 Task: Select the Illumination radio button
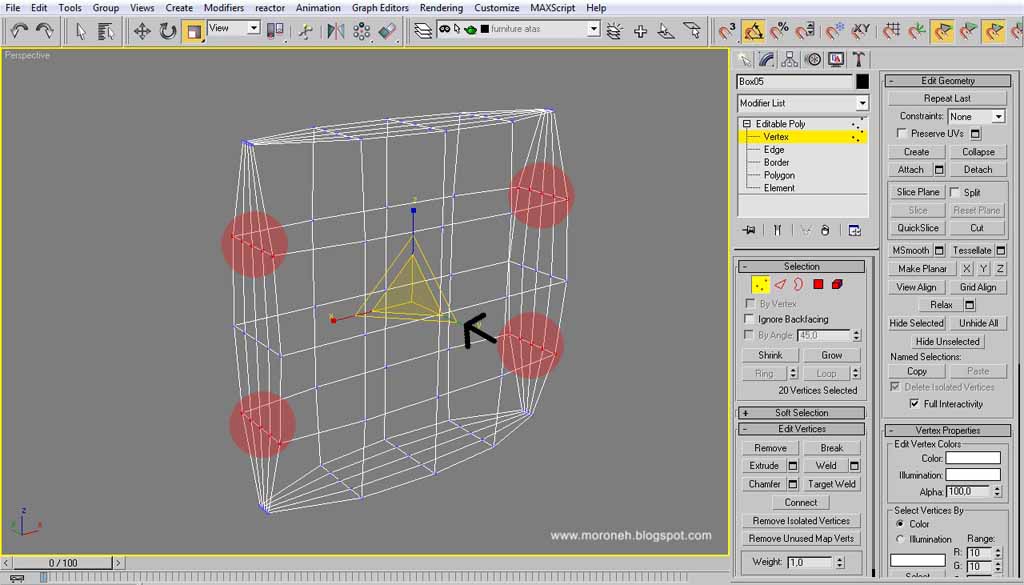(x=901, y=539)
